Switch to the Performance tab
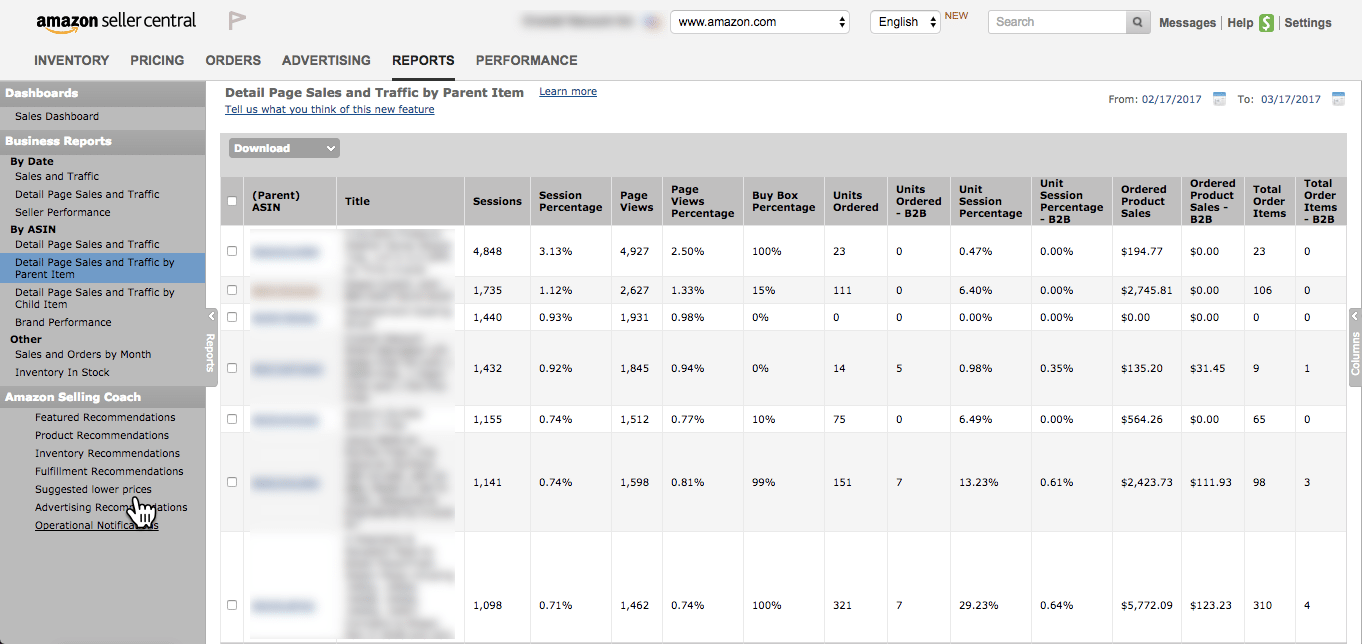Image resolution: width=1362 pixels, height=644 pixels. pos(526,60)
